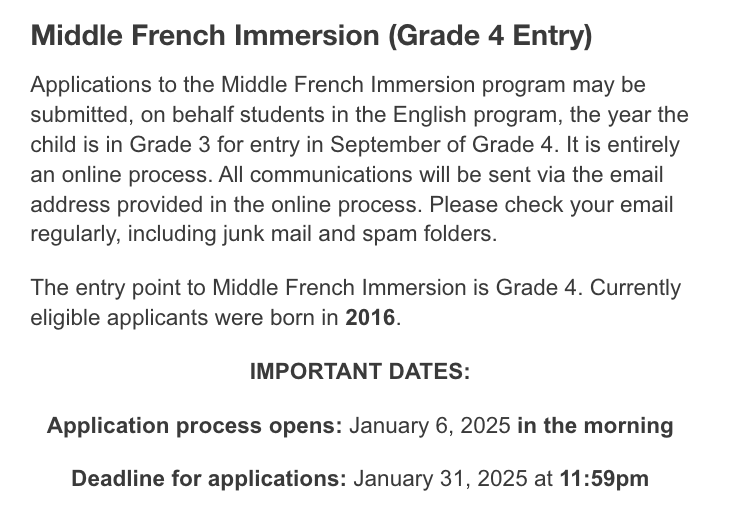
Task: Click the text September of Grade 4
Action: pos(444,144)
